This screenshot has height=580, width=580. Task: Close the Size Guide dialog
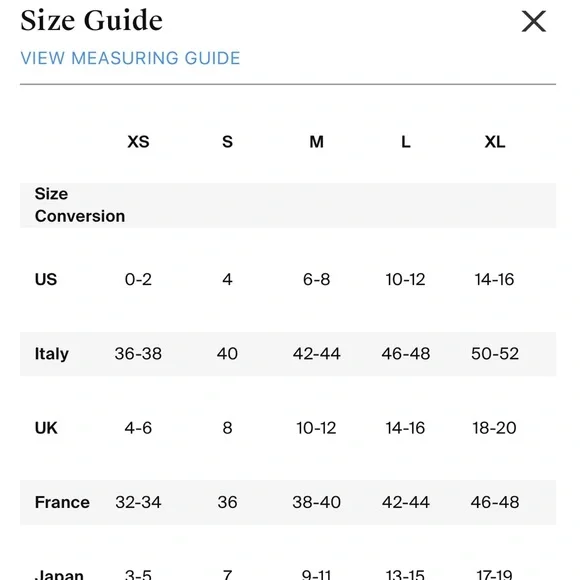pyautogui.click(x=533, y=21)
